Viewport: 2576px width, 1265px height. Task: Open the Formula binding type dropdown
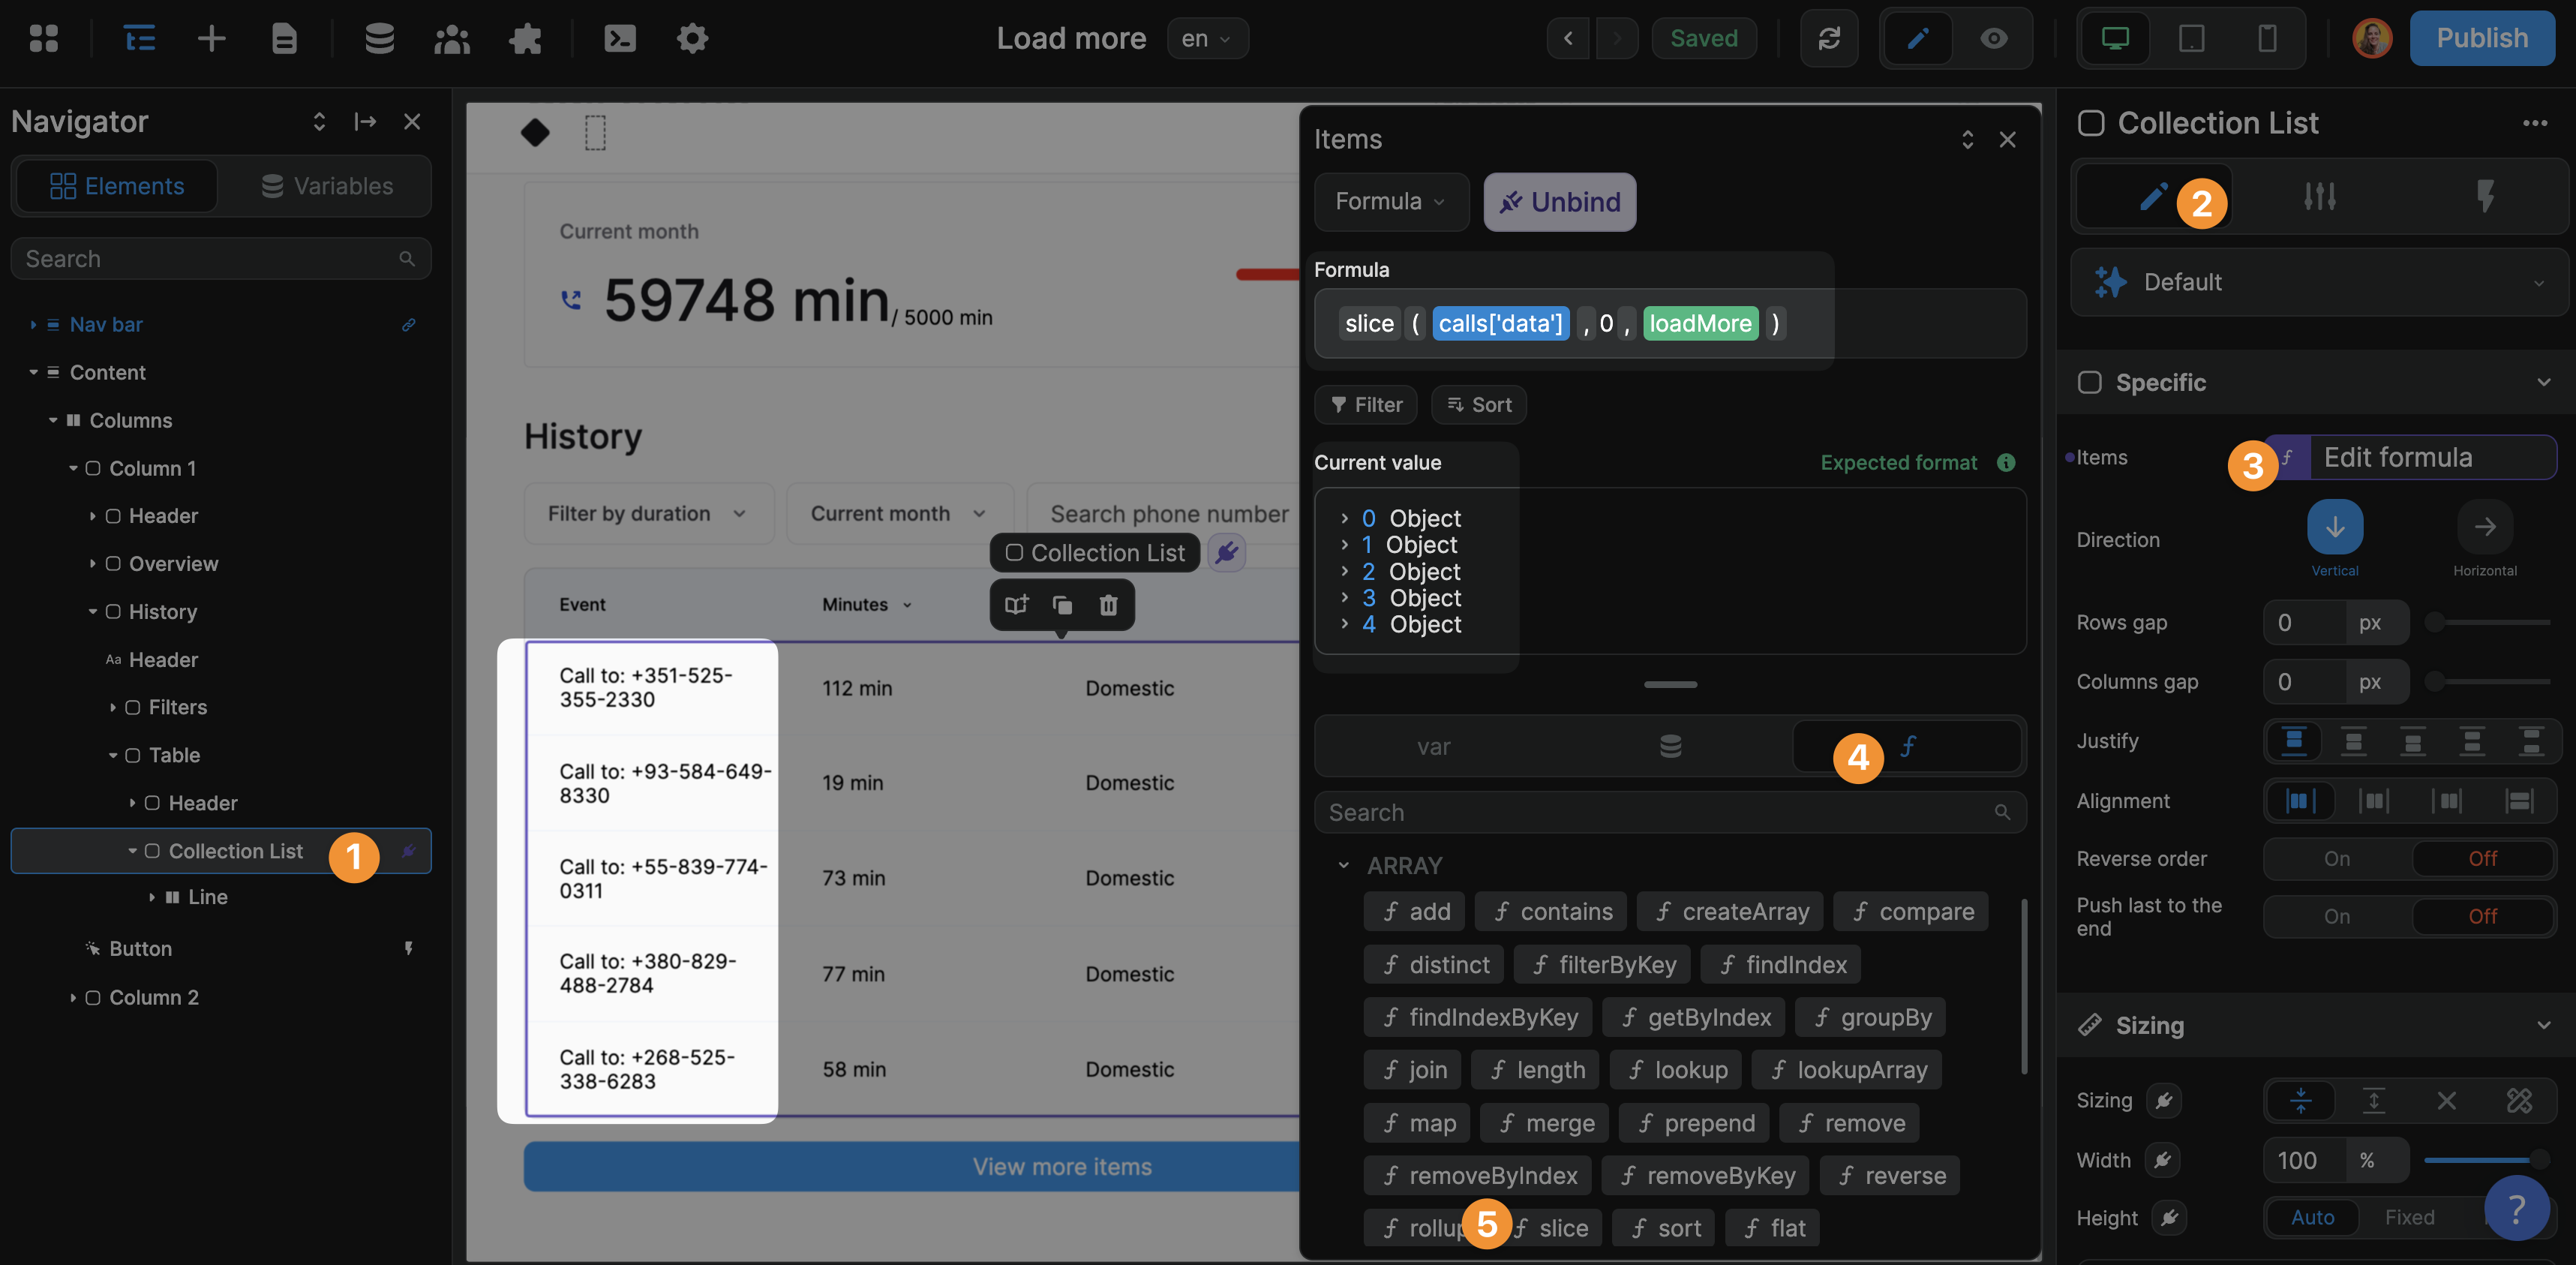coord(1390,202)
